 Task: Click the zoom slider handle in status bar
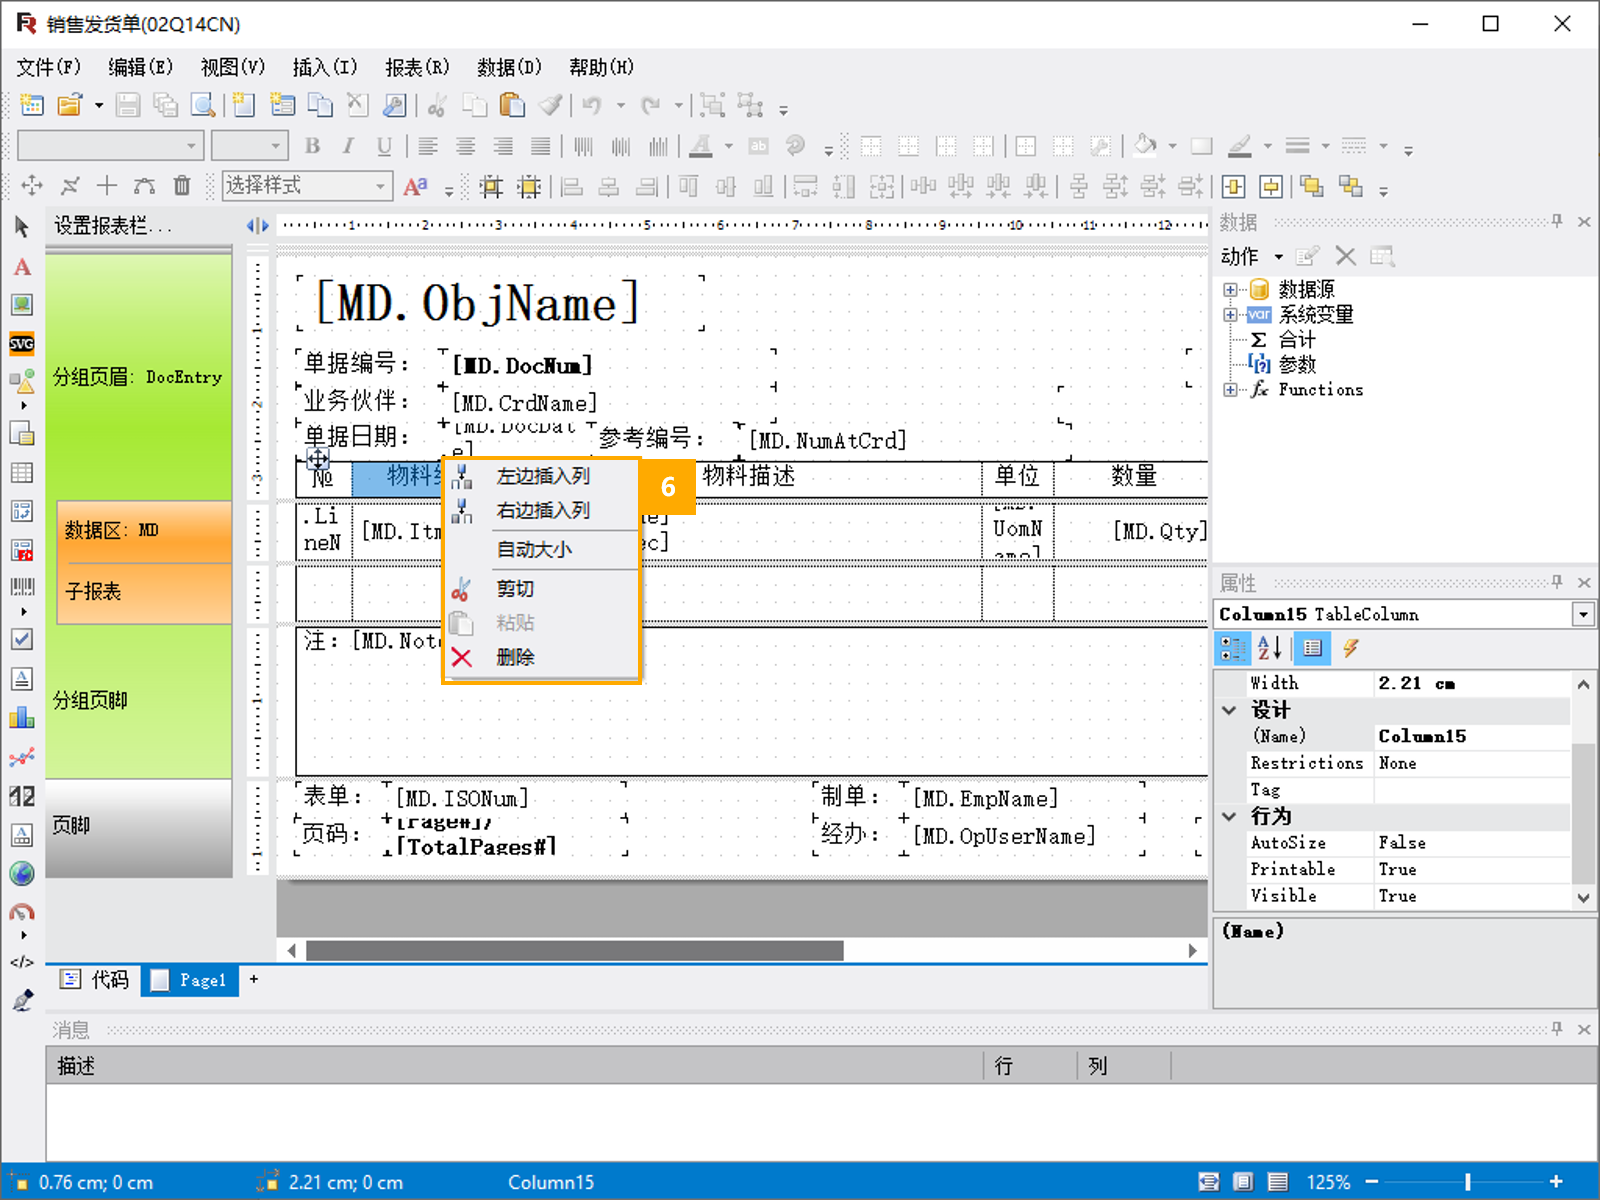[1468, 1182]
